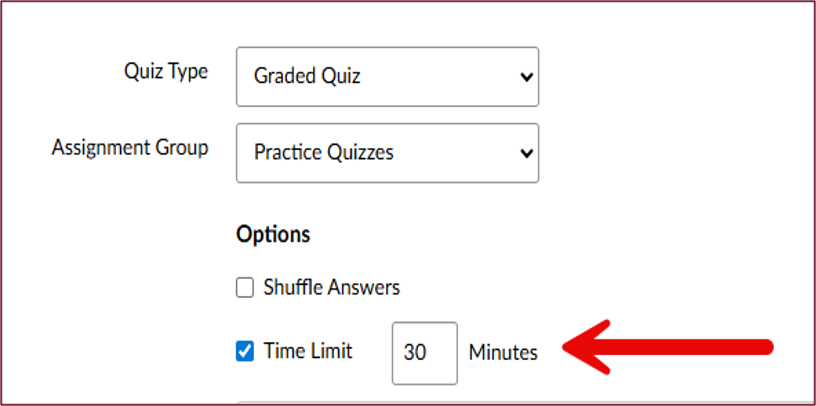Enable the Shuffle Answers checkbox

(x=245, y=288)
